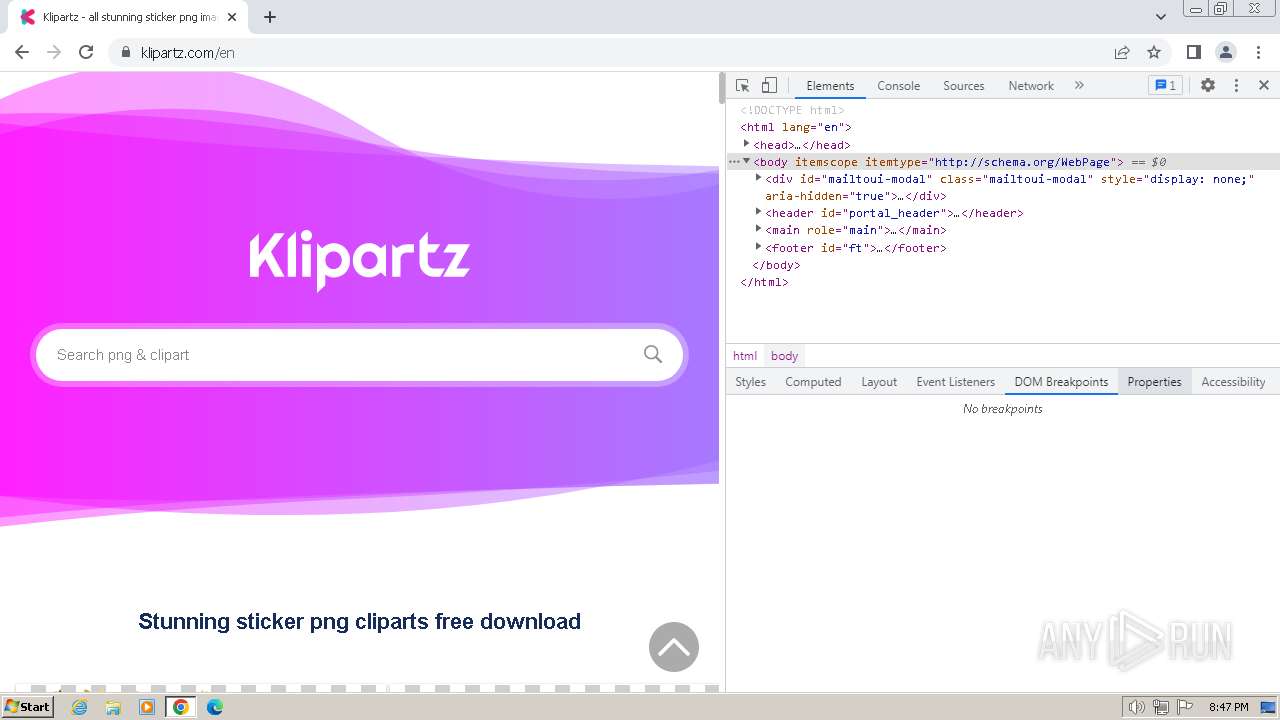The width and height of the screenshot is (1280, 720).
Task: Activate the DevTools inspect element picker
Action: click(x=742, y=86)
